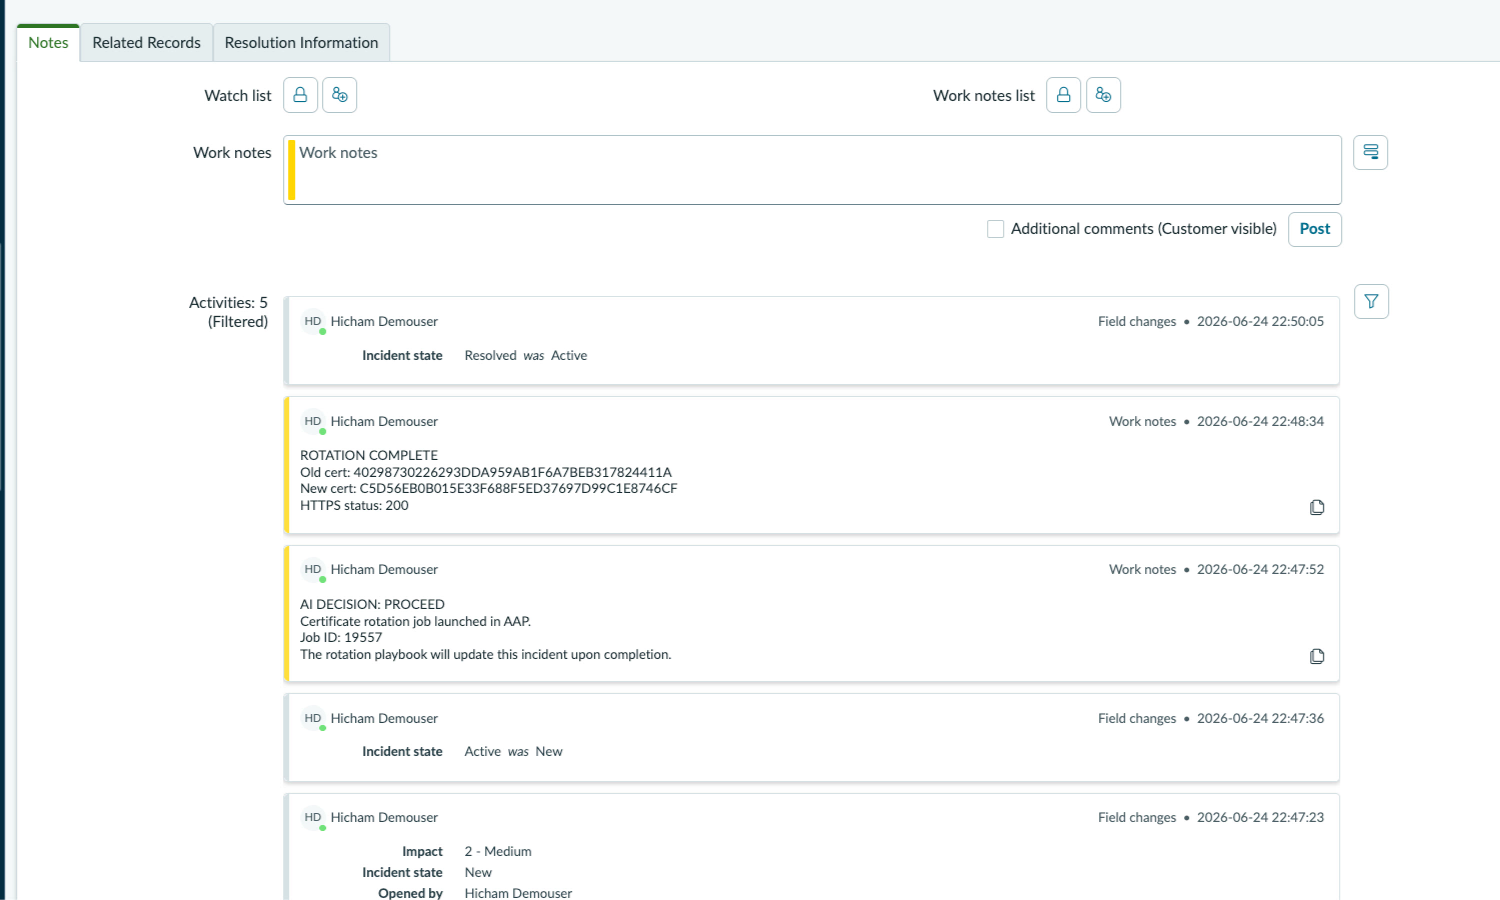Image resolution: width=1500 pixels, height=900 pixels.
Task: Switch to the Notes tab
Action: pos(48,42)
